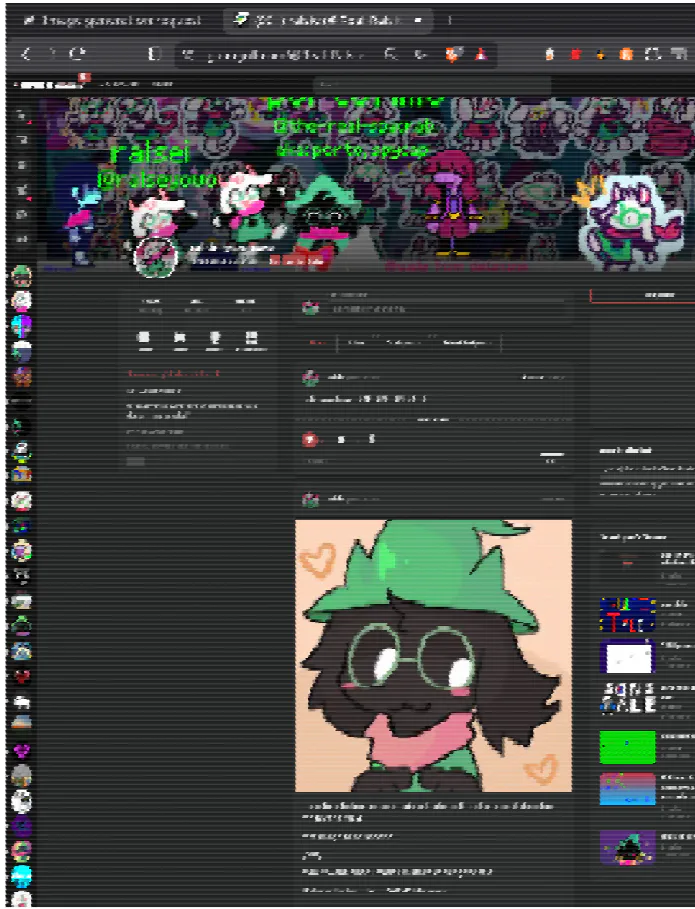Open the green-hat avatar atop the sidebar list
This screenshot has height=909, width=695.
(21, 276)
